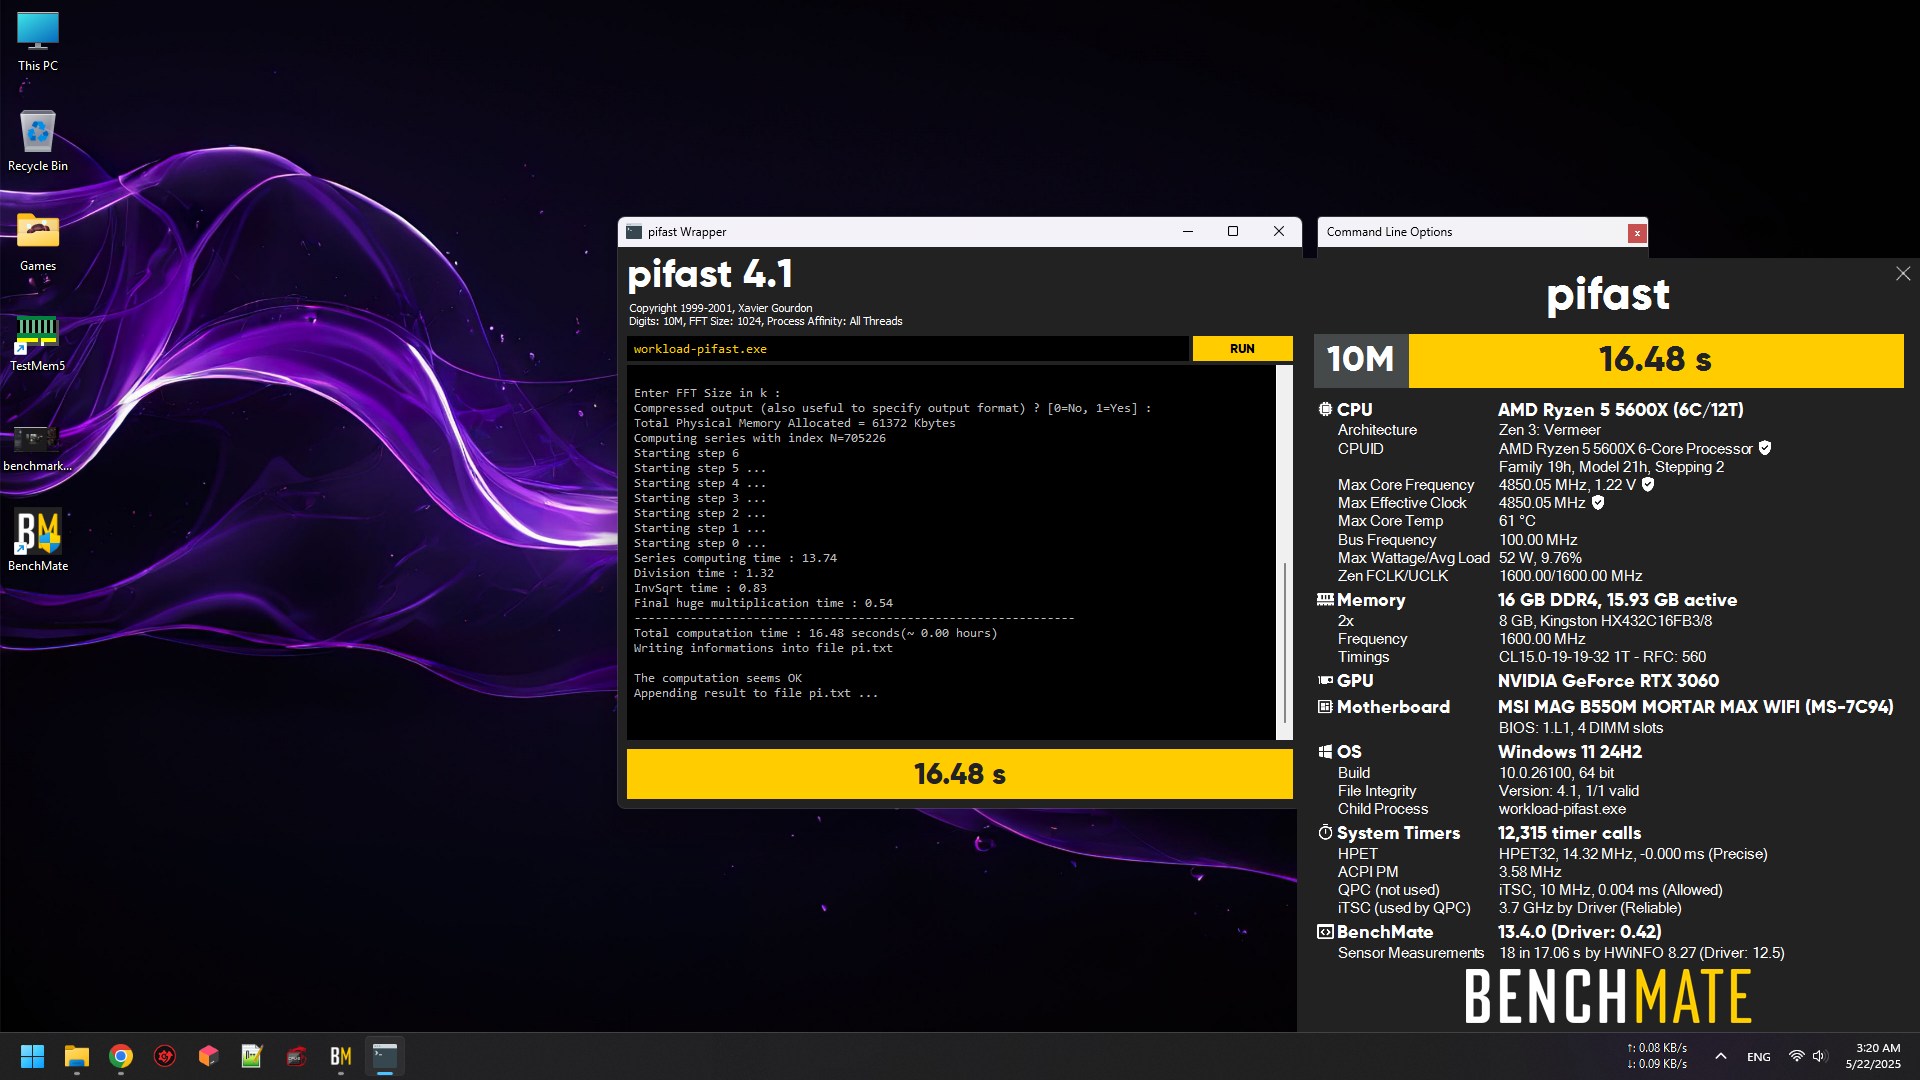Click the yellow 16.48 s bar in wrapper
This screenshot has height=1080, width=1920.
(x=959, y=774)
